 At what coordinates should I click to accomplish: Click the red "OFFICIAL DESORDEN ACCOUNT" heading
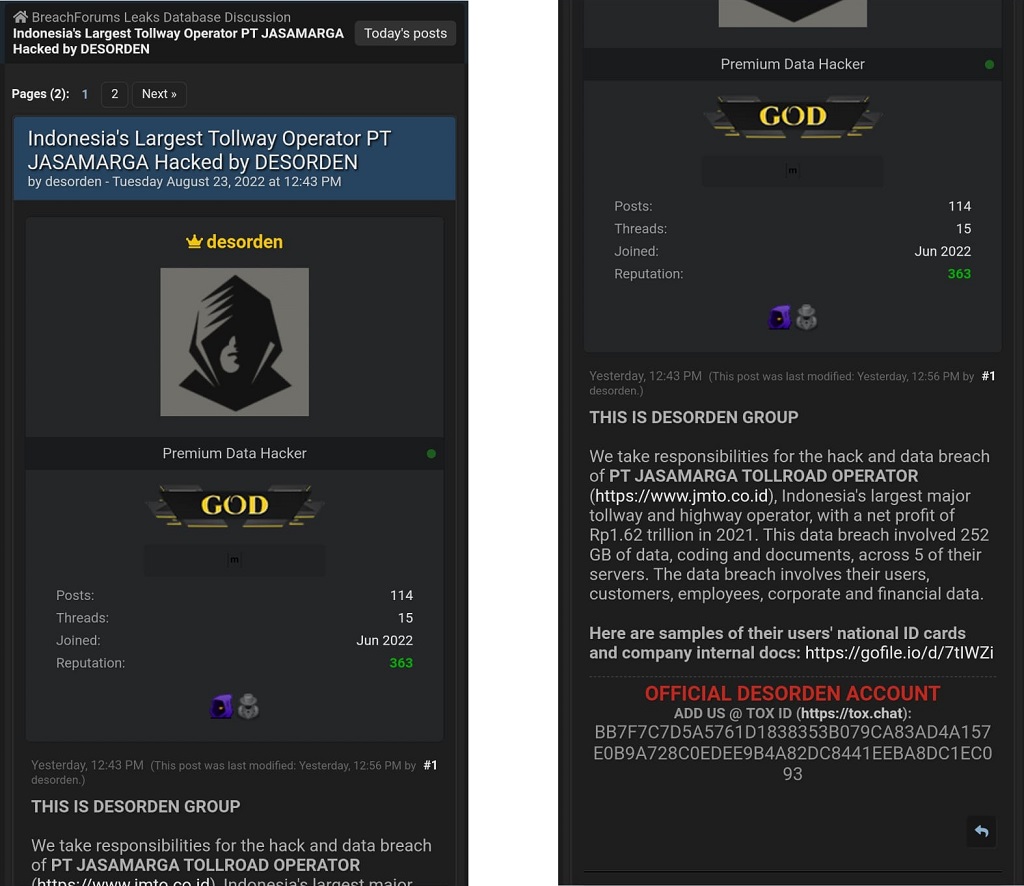[793, 693]
